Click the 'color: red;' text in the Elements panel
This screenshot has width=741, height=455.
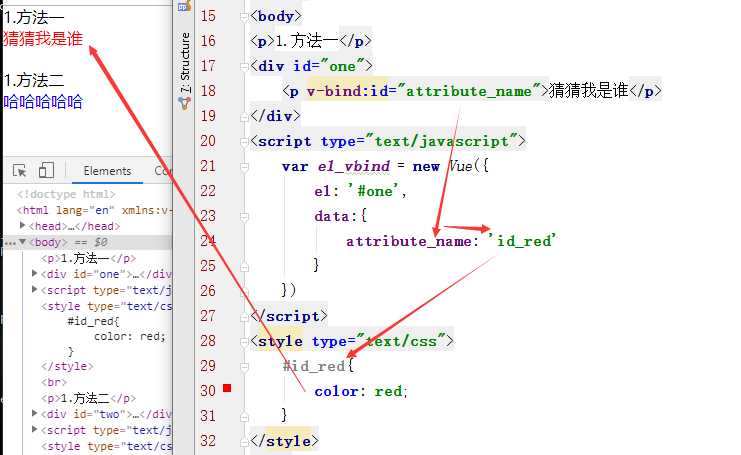coord(129,336)
